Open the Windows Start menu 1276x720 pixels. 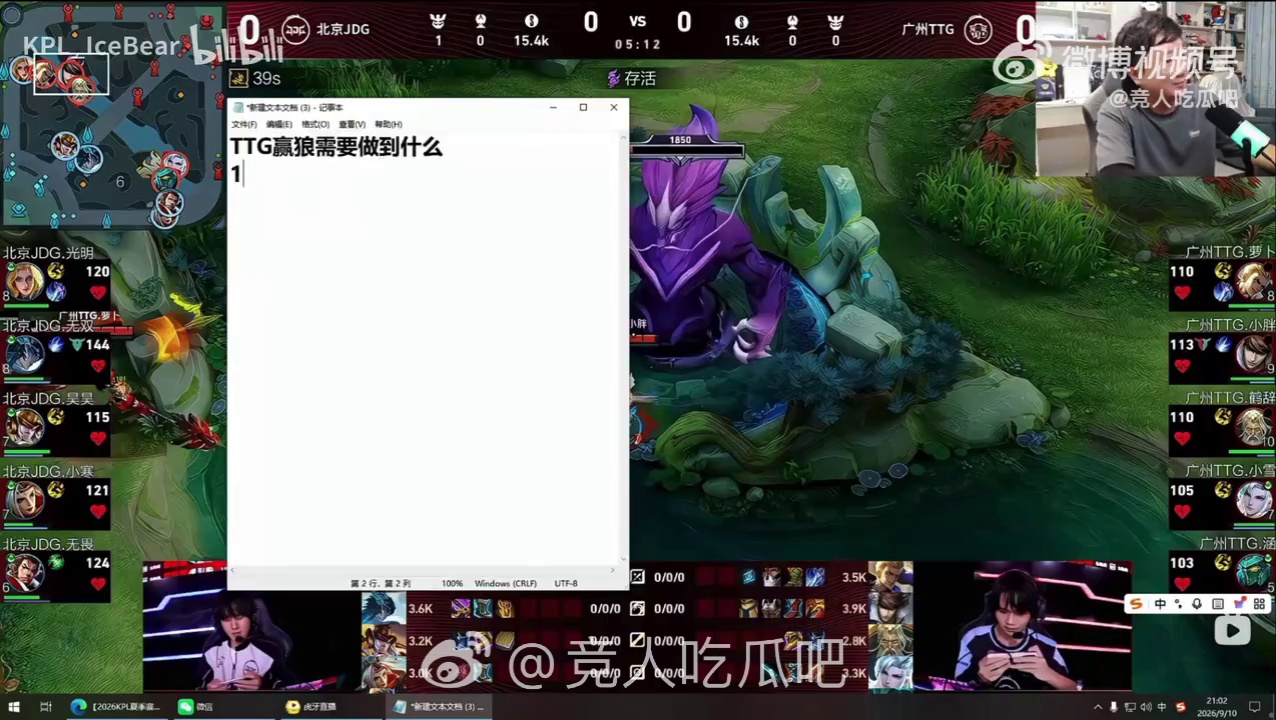click(x=14, y=706)
